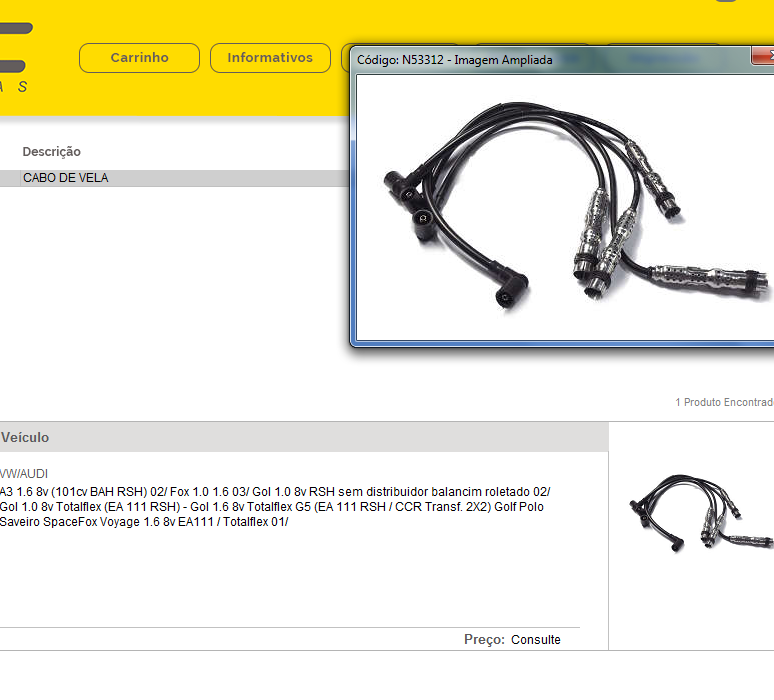Click the Descrição column header

[52, 152]
